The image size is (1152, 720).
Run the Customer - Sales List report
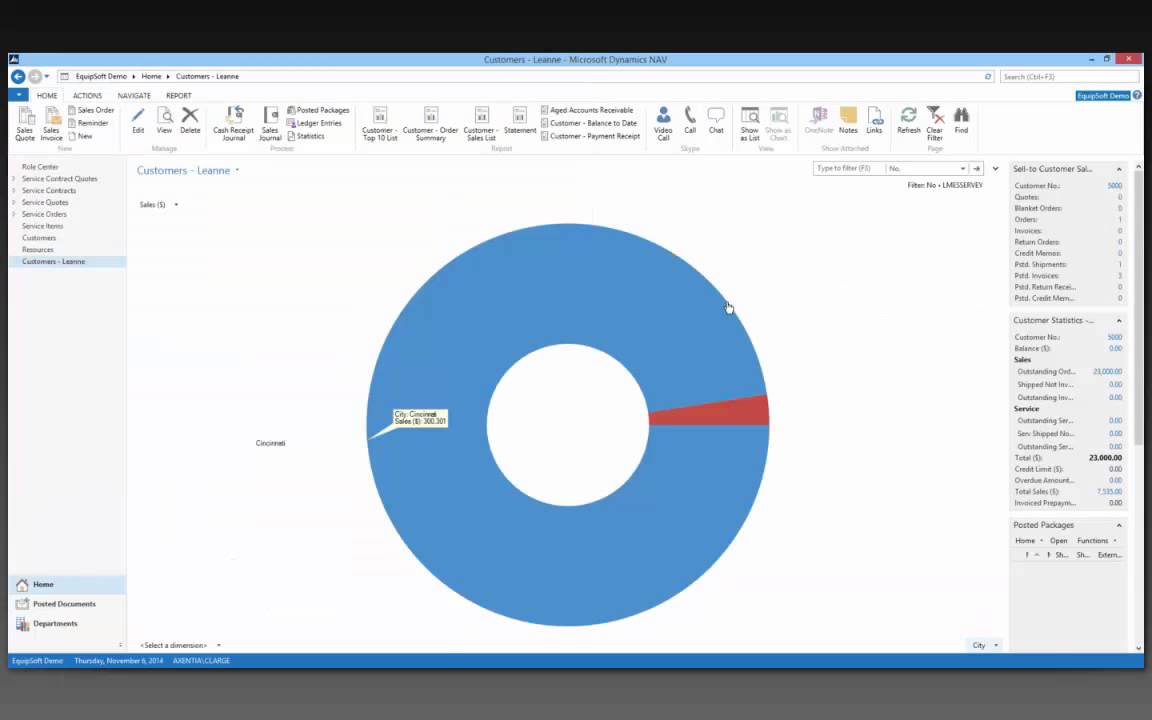coord(481,123)
